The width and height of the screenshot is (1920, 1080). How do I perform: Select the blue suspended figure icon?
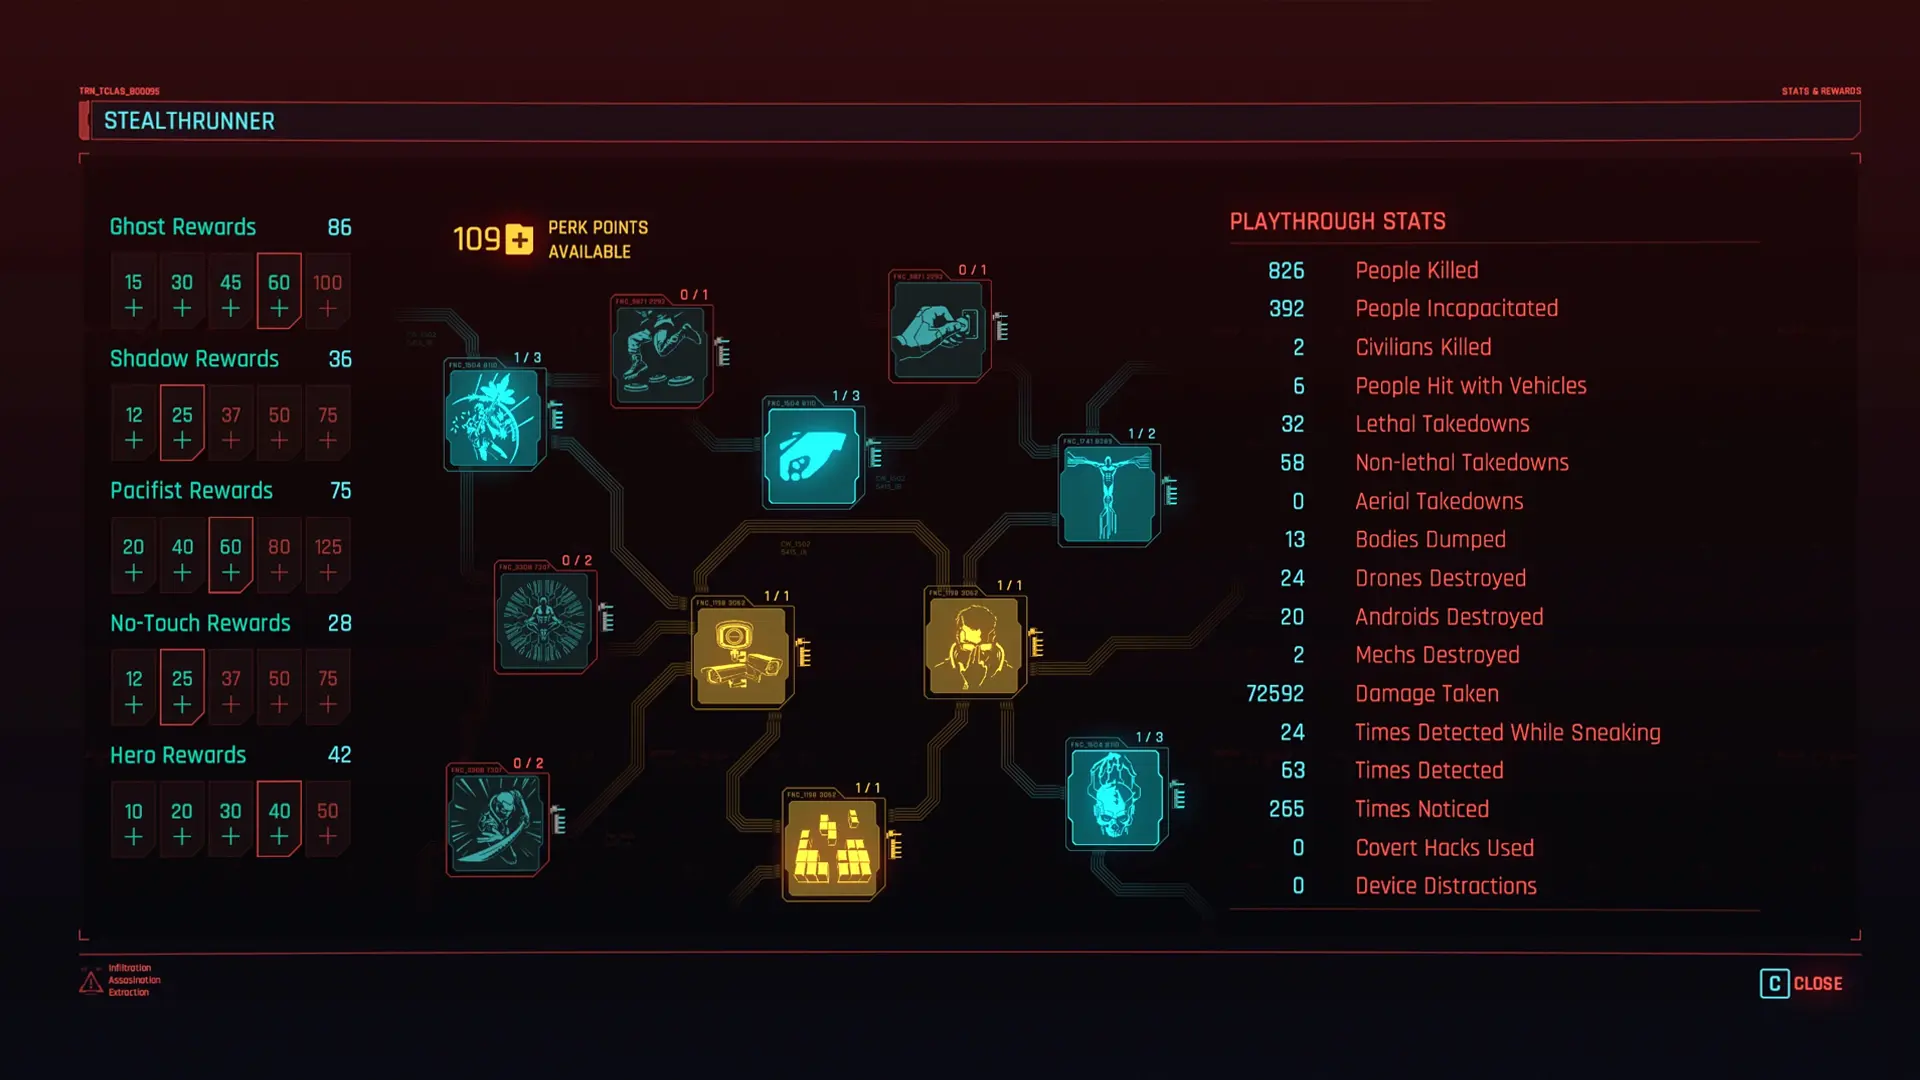(x=1112, y=489)
